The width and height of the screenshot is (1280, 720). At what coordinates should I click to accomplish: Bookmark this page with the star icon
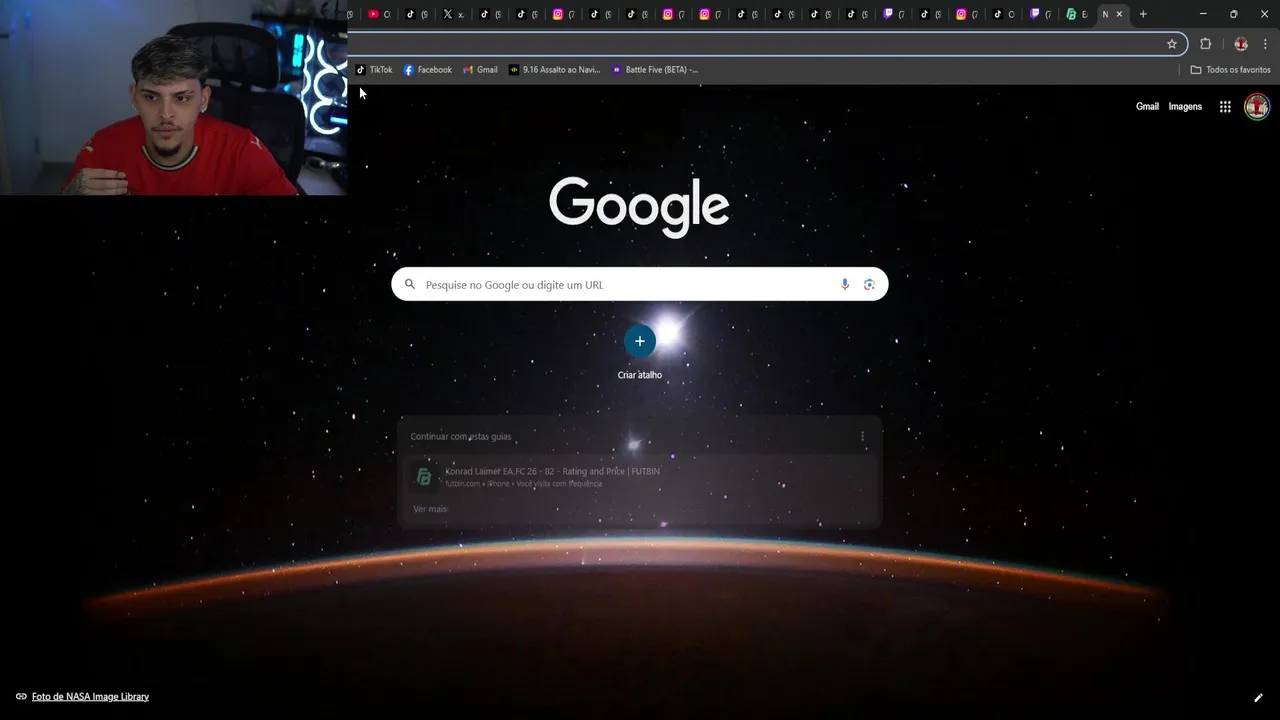(x=1172, y=44)
